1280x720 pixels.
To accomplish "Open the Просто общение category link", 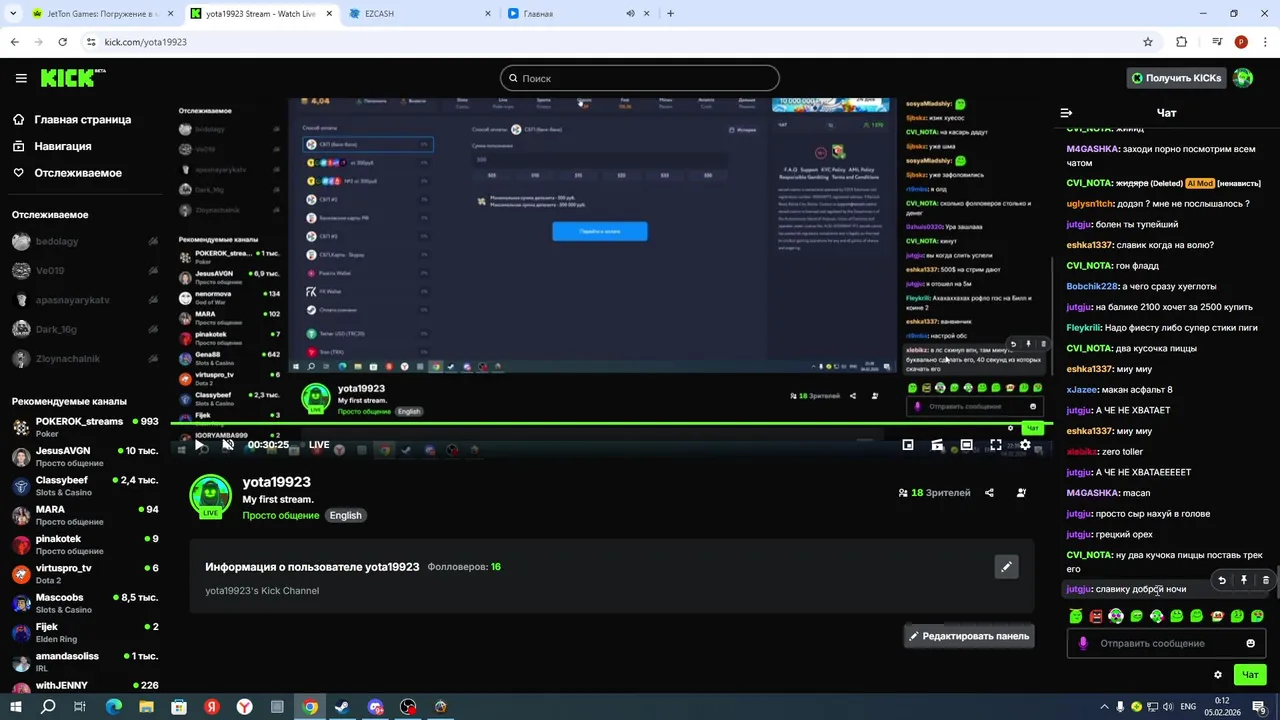I will coord(281,515).
